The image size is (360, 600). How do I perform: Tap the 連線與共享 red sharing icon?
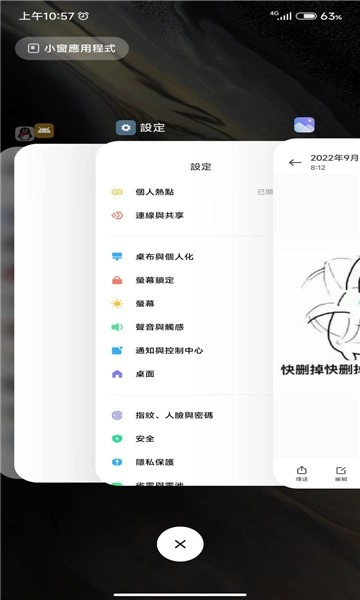pos(117,215)
